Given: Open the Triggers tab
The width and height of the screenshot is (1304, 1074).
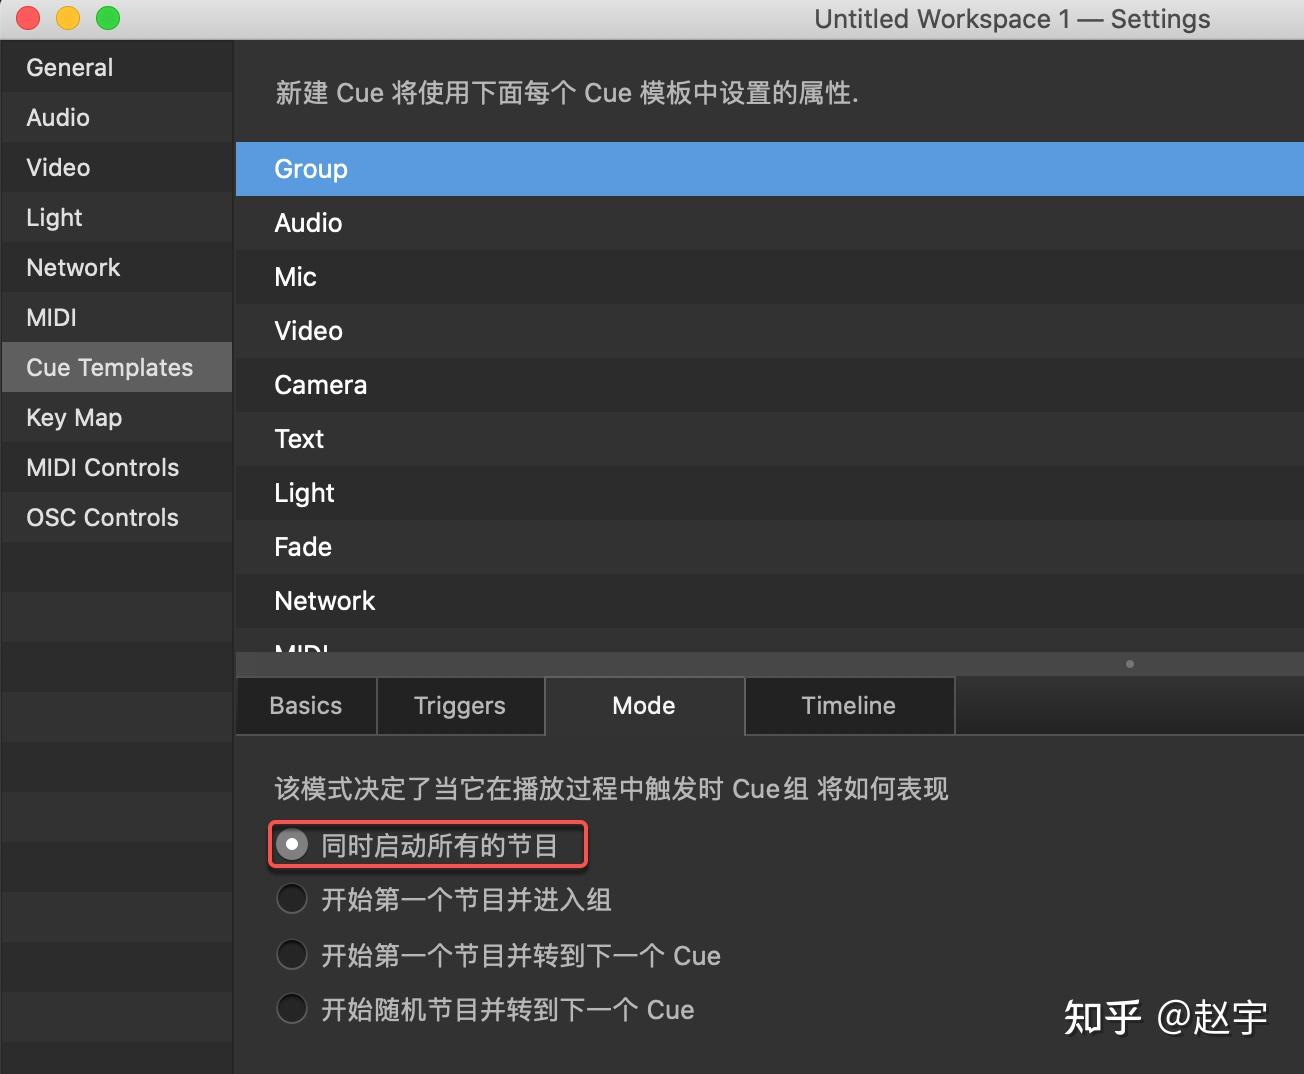Looking at the screenshot, I should coord(460,706).
